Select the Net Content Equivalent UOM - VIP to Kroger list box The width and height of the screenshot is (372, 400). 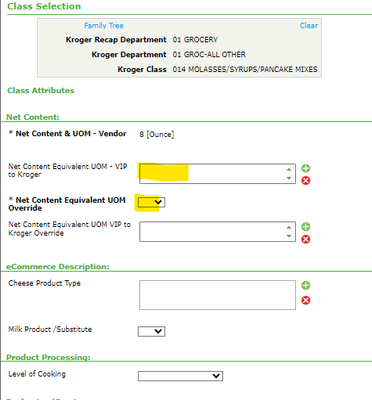coord(217,173)
